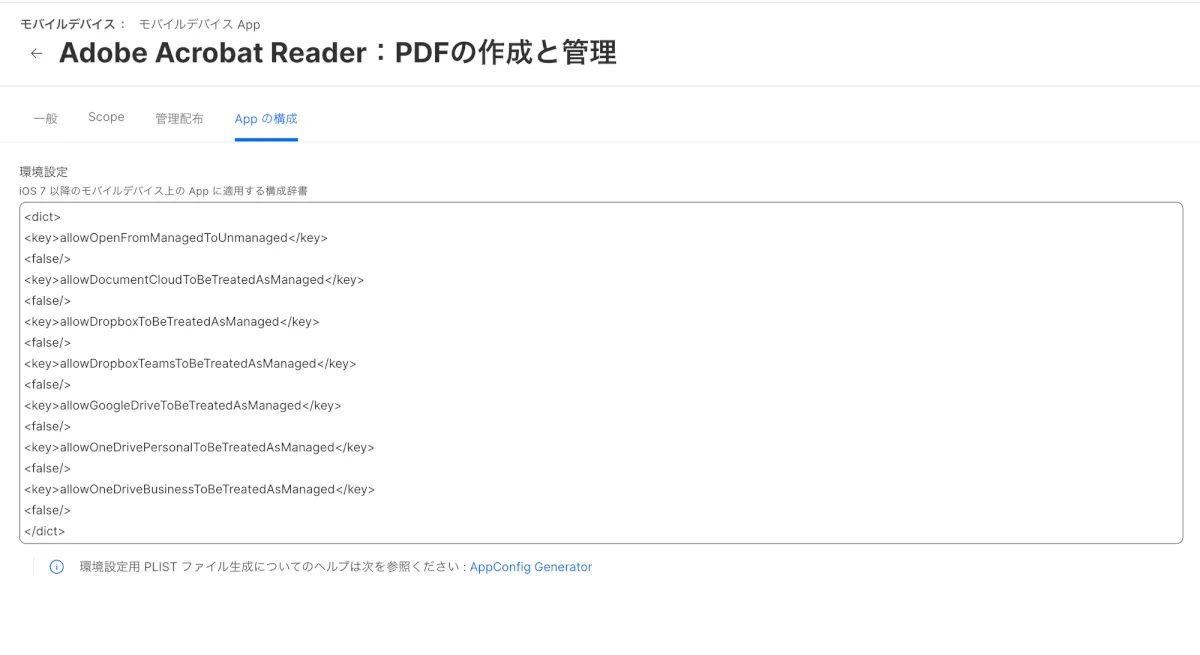Screen dimensions: 1200x655
Task: Go back using the left arrow
Action: tap(37, 54)
